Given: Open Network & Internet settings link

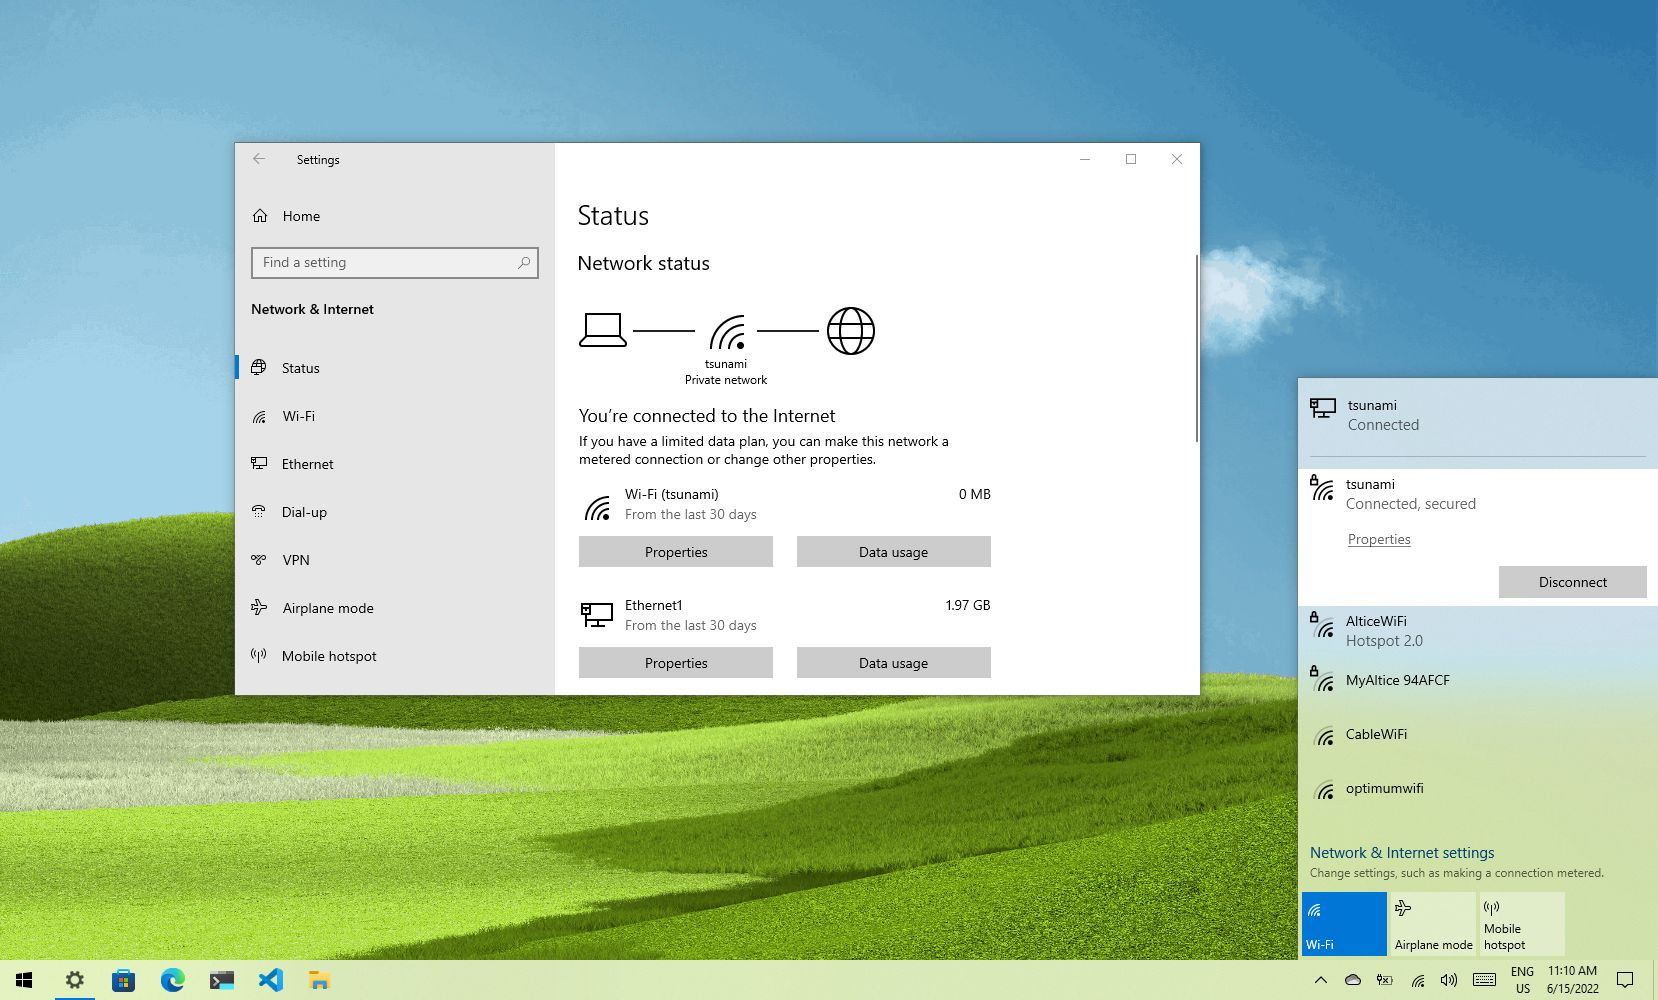Looking at the screenshot, I should pyautogui.click(x=1401, y=852).
